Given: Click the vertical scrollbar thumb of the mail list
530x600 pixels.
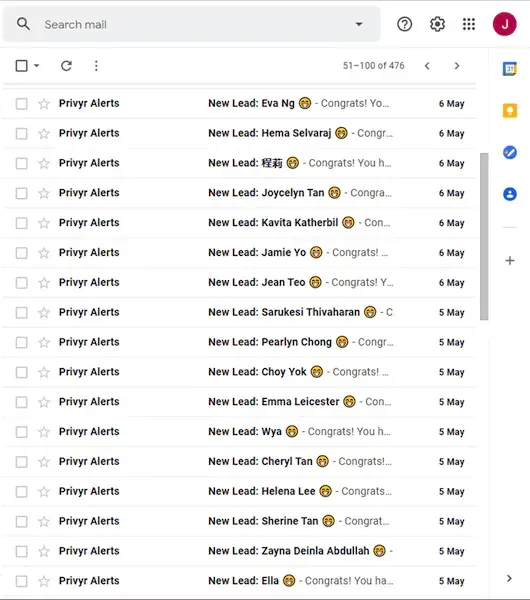Looking at the screenshot, I should point(484,236).
